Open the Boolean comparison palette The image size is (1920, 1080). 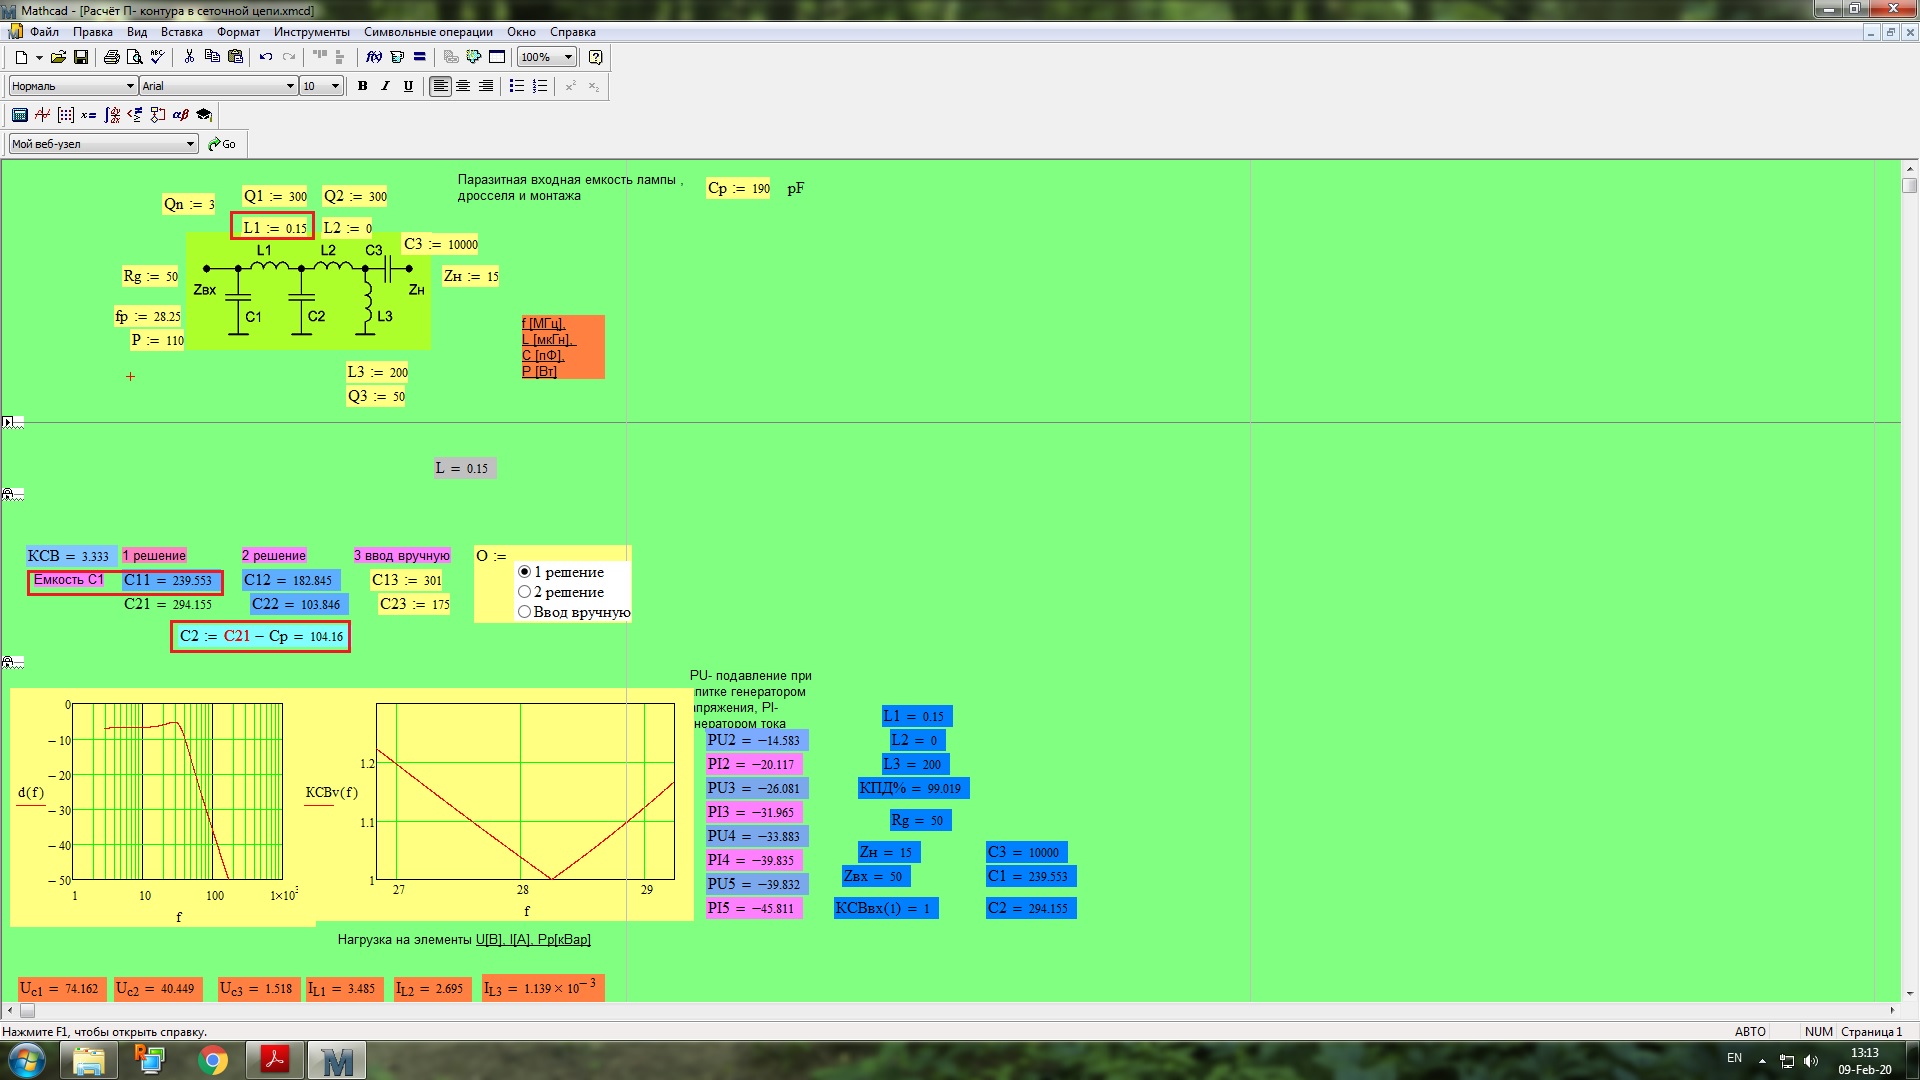coord(135,115)
